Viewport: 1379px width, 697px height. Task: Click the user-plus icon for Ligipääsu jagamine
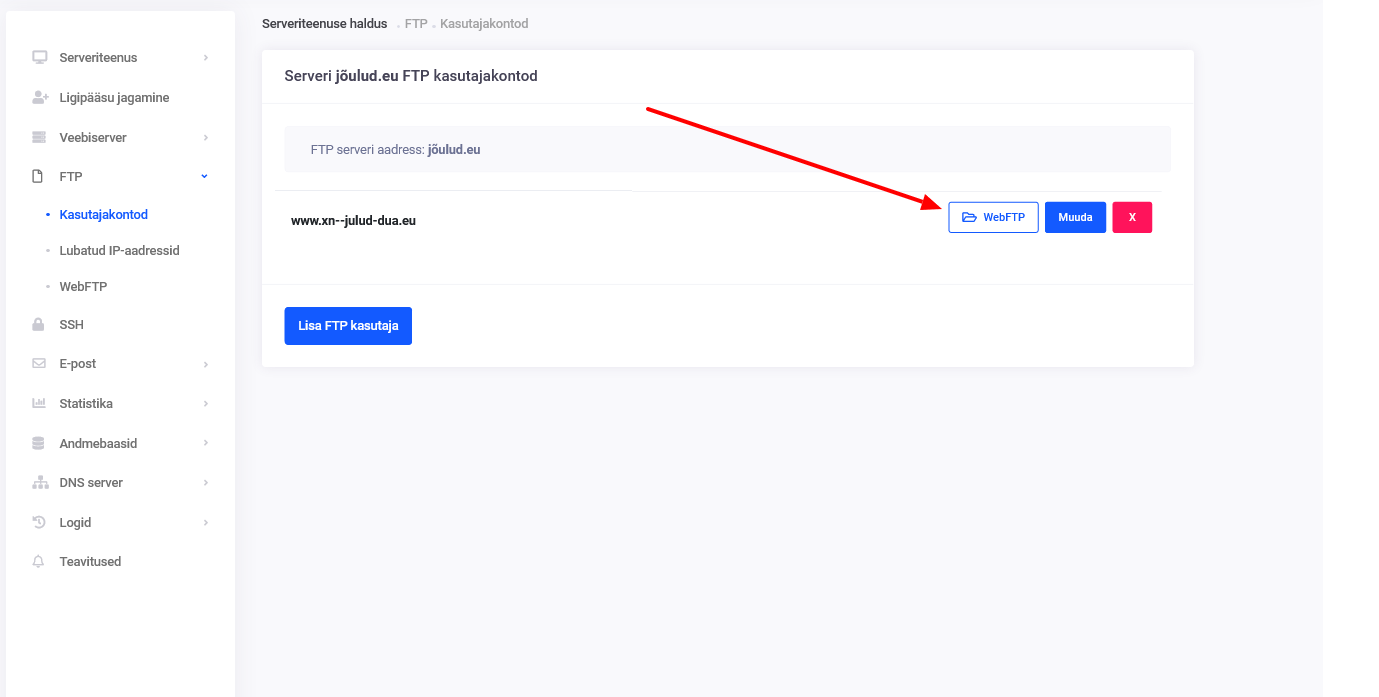coord(40,98)
